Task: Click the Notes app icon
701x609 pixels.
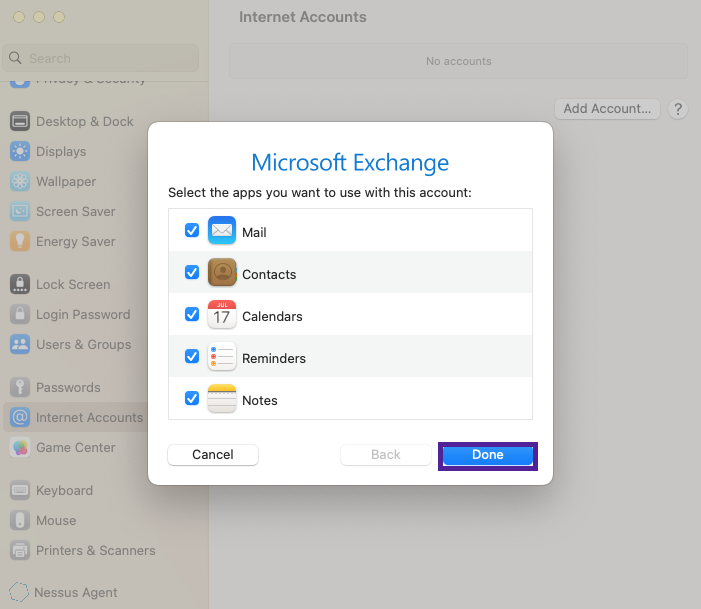Action: click(x=222, y=398)
